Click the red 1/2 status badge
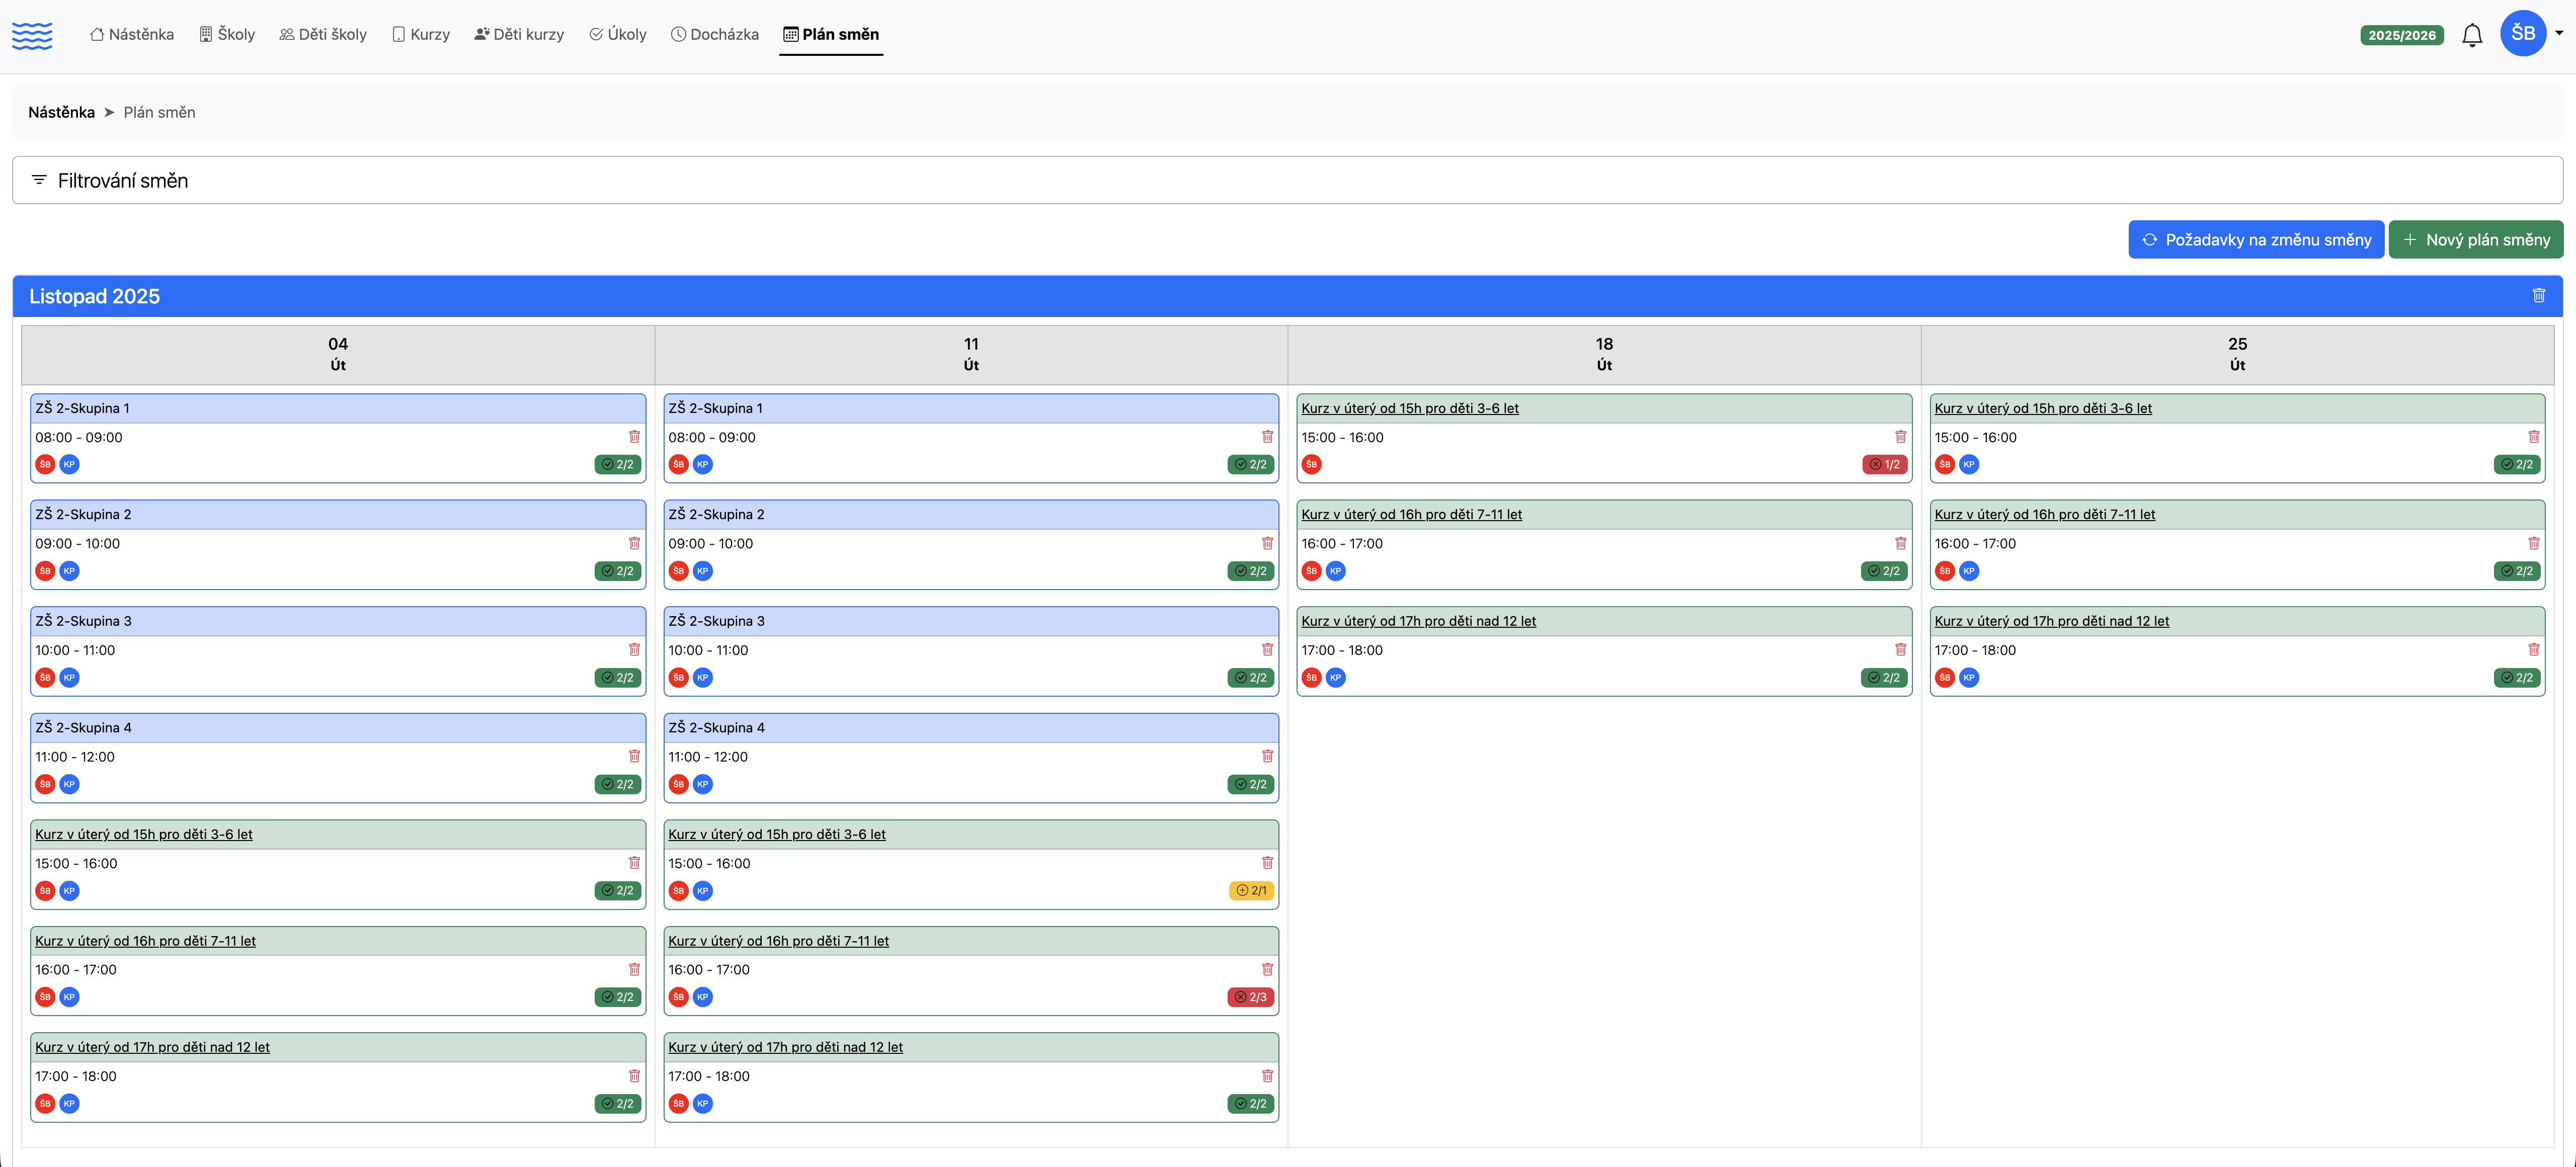2576x1167 pixels. (x=1884, y=464)
